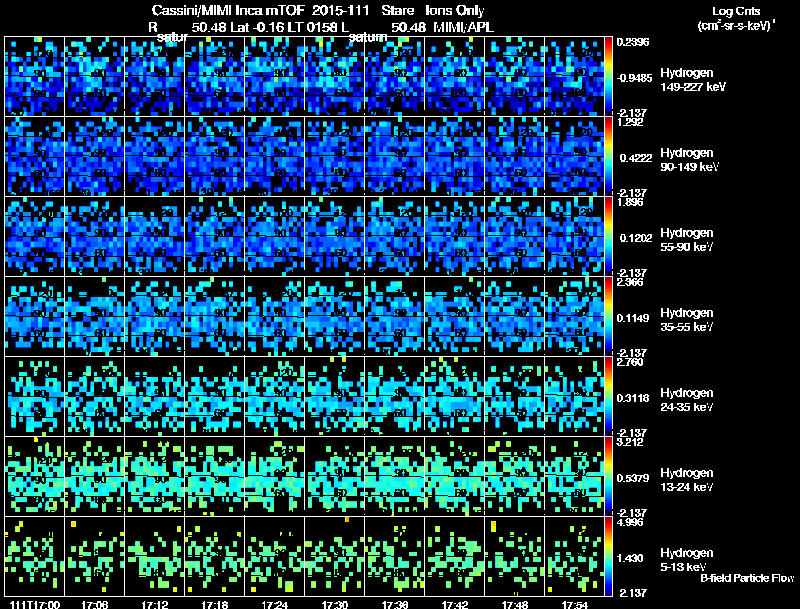The height and width of the screenshot is (609, 800).
Task: Click the '17:48' time axis label
Action: click(x=515, y=604)
